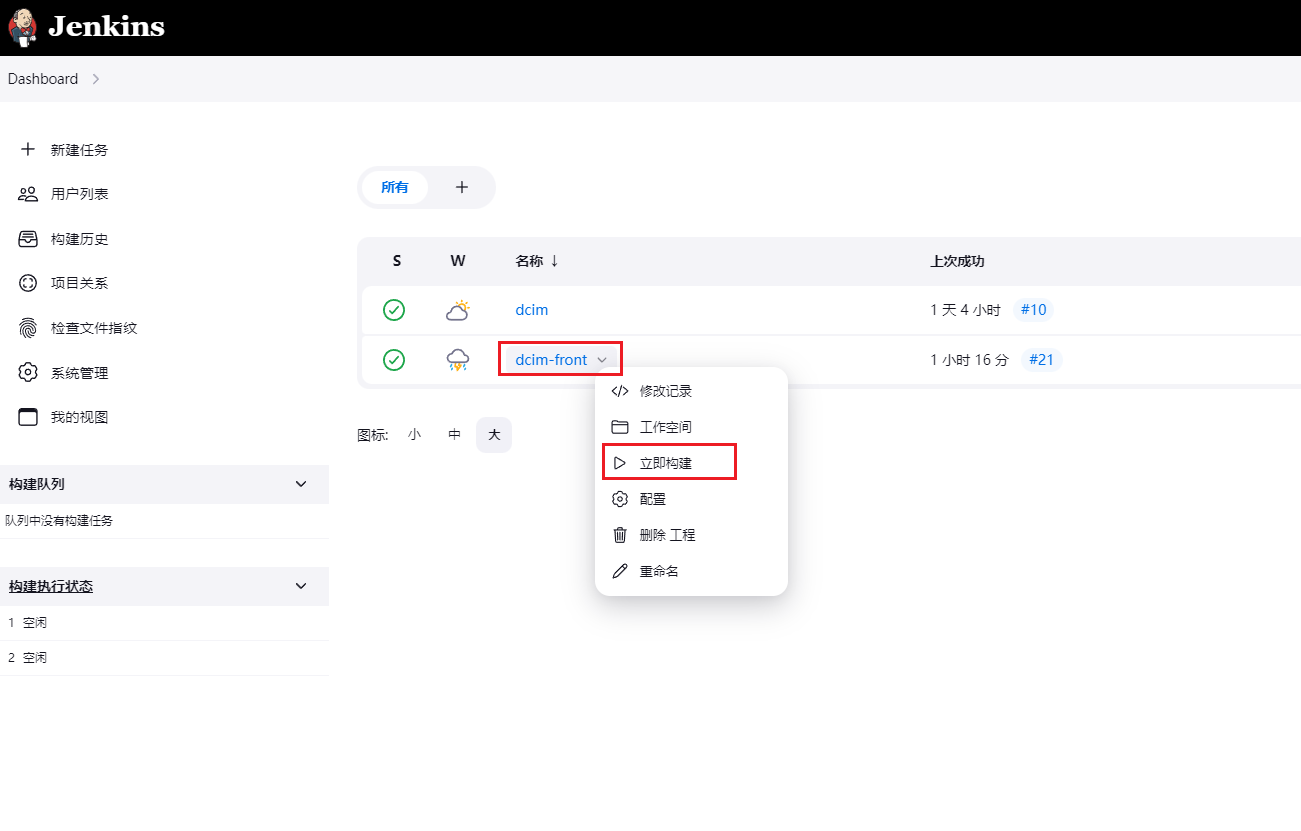The width and height of the screenshot is (1301, 831).
Task: Click the 上次成功 column header
Action: coord(957,261)
